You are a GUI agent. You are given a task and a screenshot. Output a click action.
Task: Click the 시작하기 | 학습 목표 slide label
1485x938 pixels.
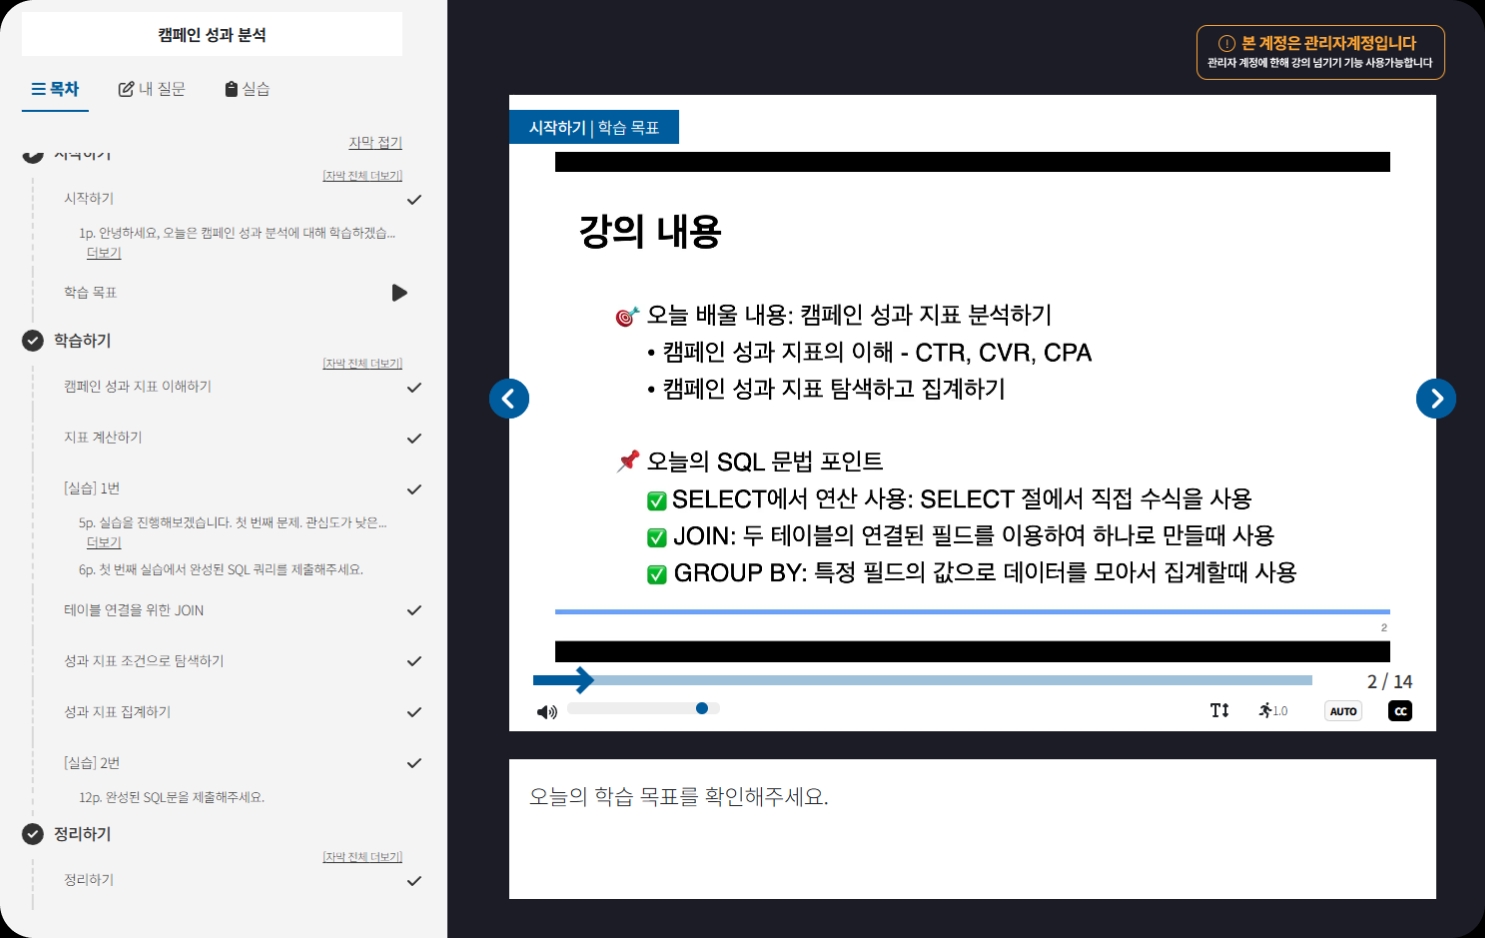[594, 127]
